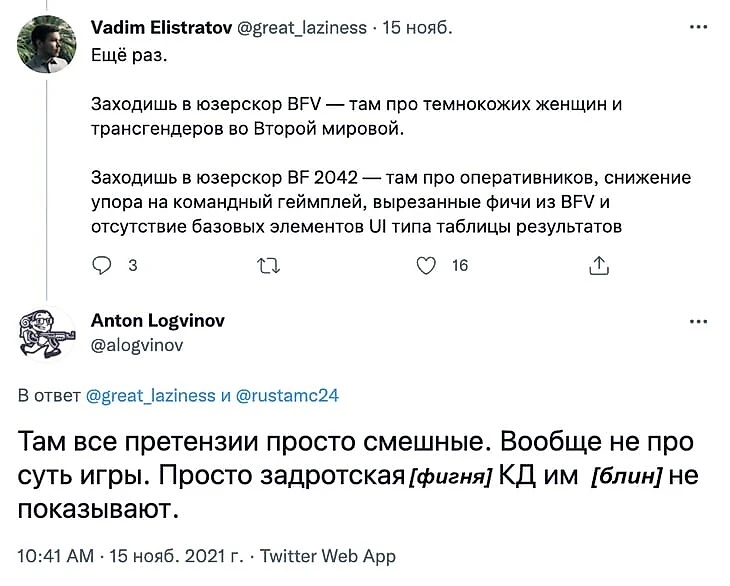Like the tweet with the heart icon
This screenshot has height=586, width=730.
pyautogui.click(x=427, y=265)
